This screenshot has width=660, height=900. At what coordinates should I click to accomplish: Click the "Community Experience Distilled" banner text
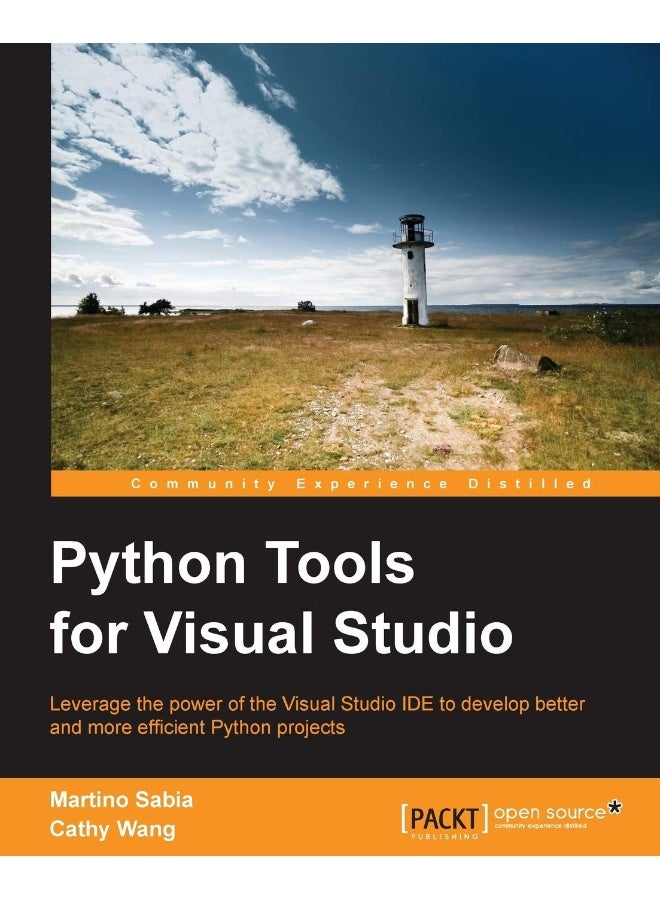tap(362, 484)
